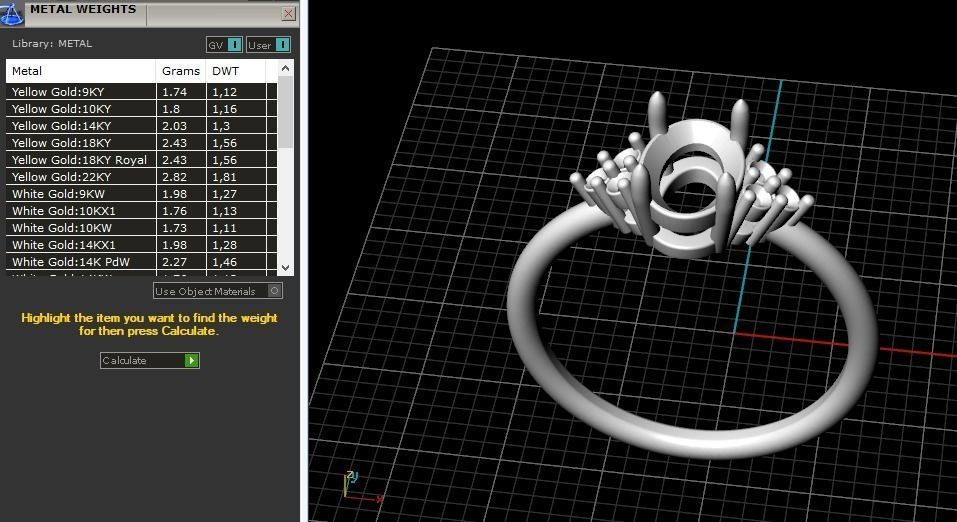Image resolution: width=957 pixels, height=522 pixels.
Task: Enable Use Object Materials option
Action: 218,291
